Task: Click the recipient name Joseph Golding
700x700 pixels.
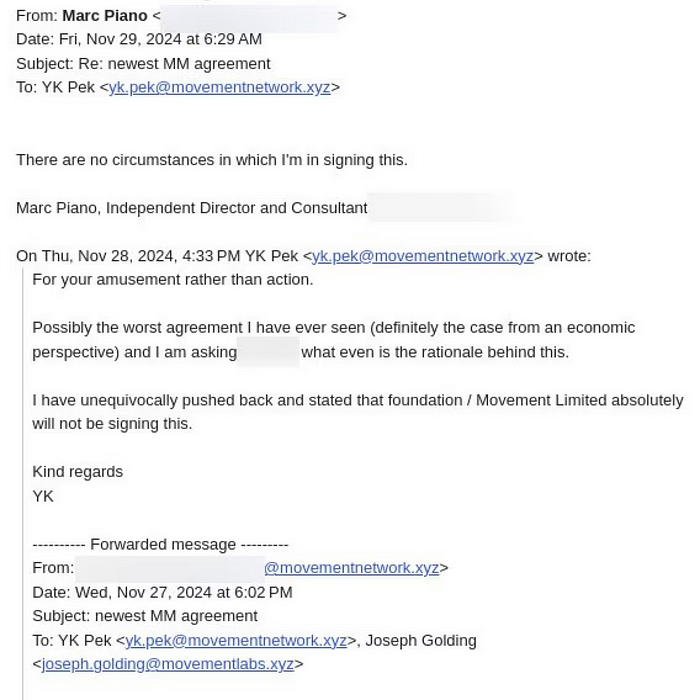Action: pos(421,641)
